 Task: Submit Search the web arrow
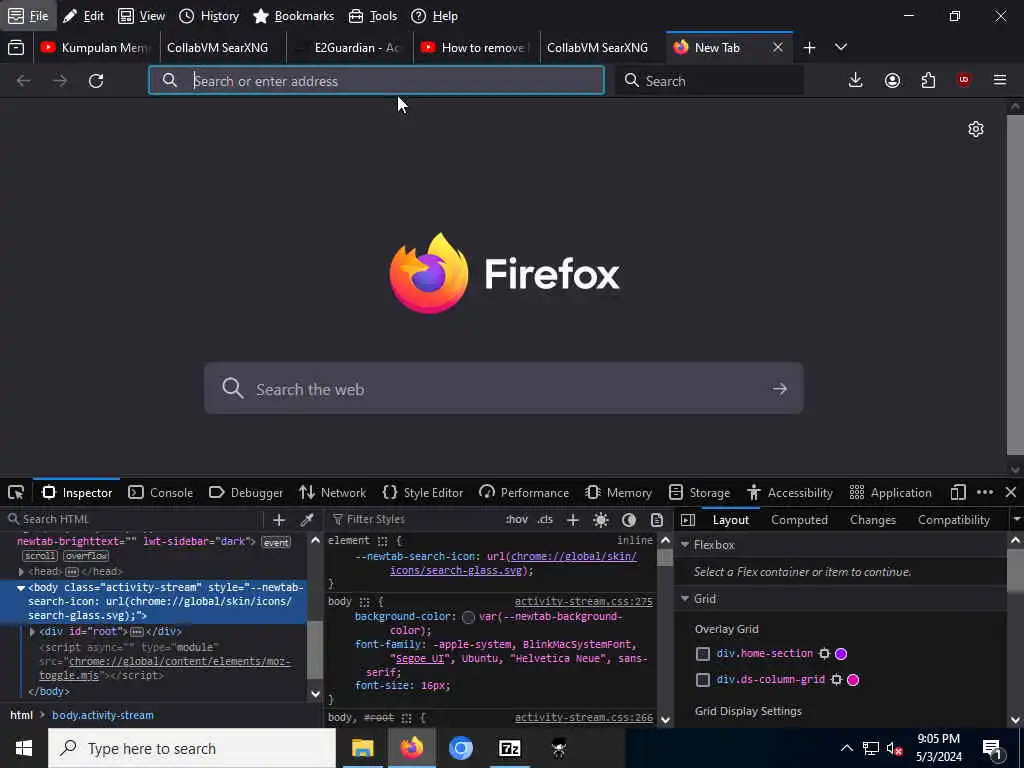point(780,389)
